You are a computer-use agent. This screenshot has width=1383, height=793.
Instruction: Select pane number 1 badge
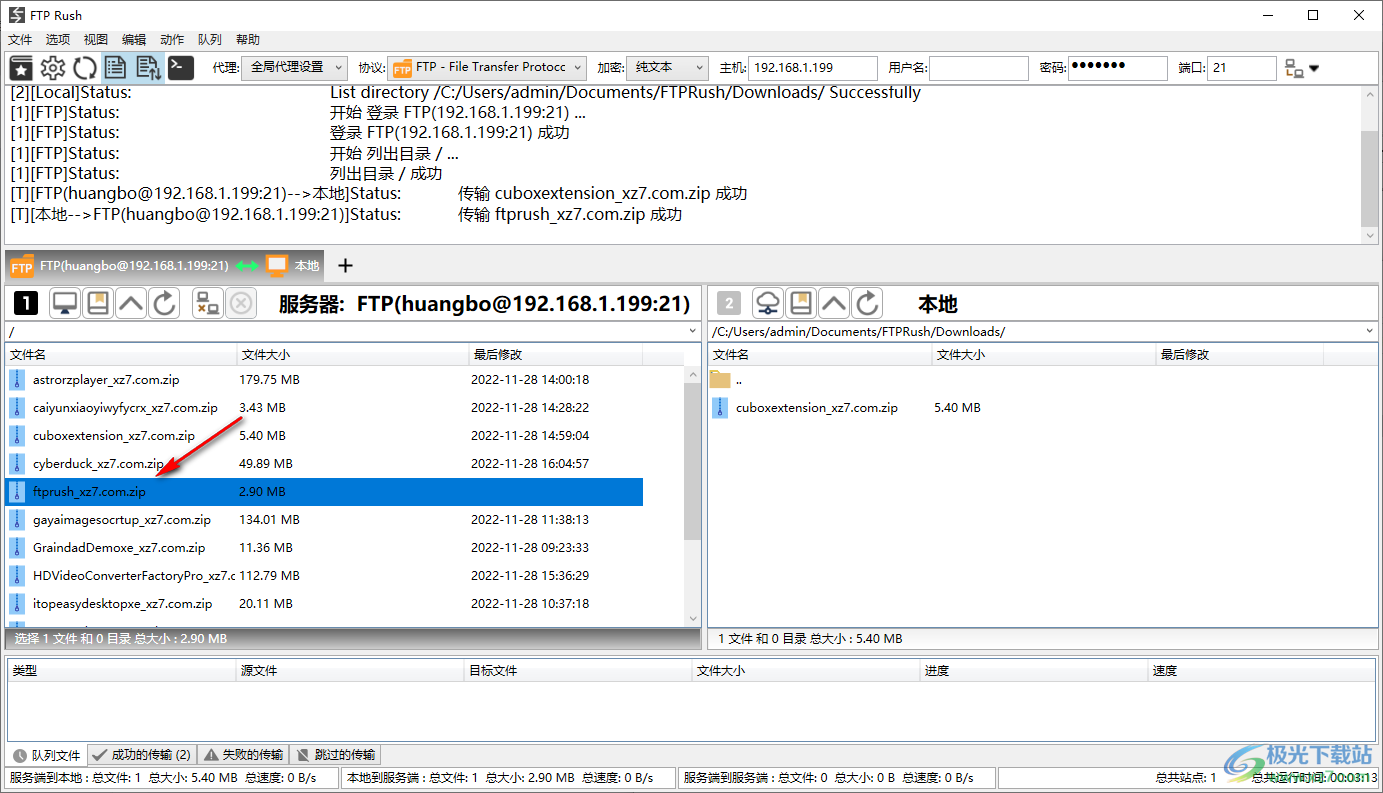click(26, 303)
